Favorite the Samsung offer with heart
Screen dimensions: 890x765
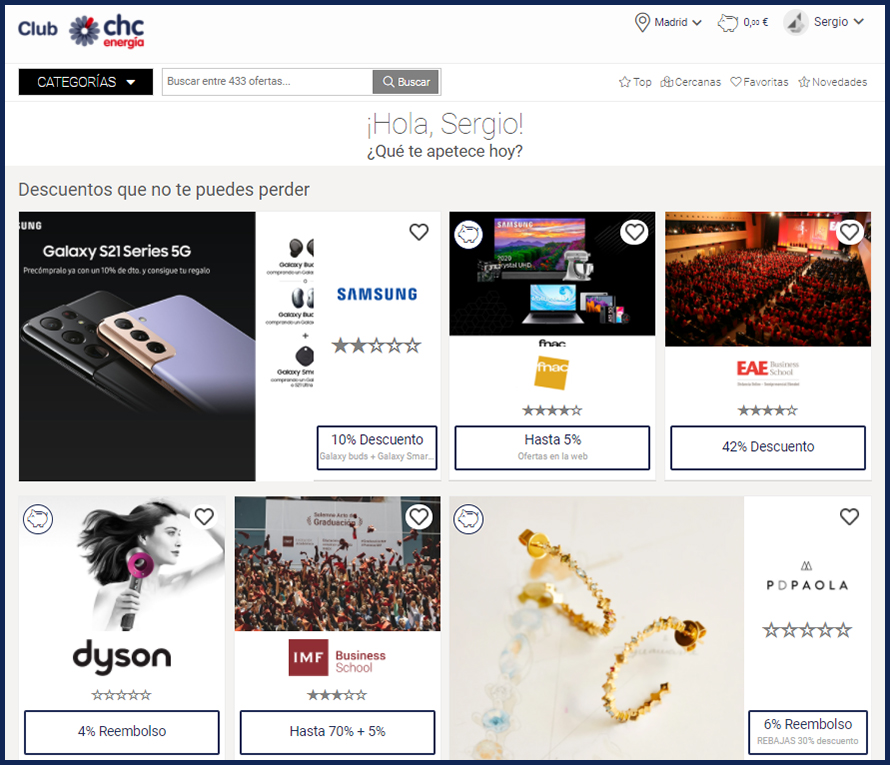tap(419, 232)
